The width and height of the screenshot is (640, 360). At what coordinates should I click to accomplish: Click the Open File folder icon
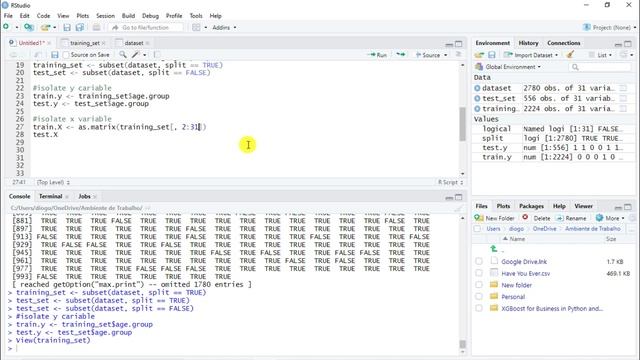(x=45, y=27)
